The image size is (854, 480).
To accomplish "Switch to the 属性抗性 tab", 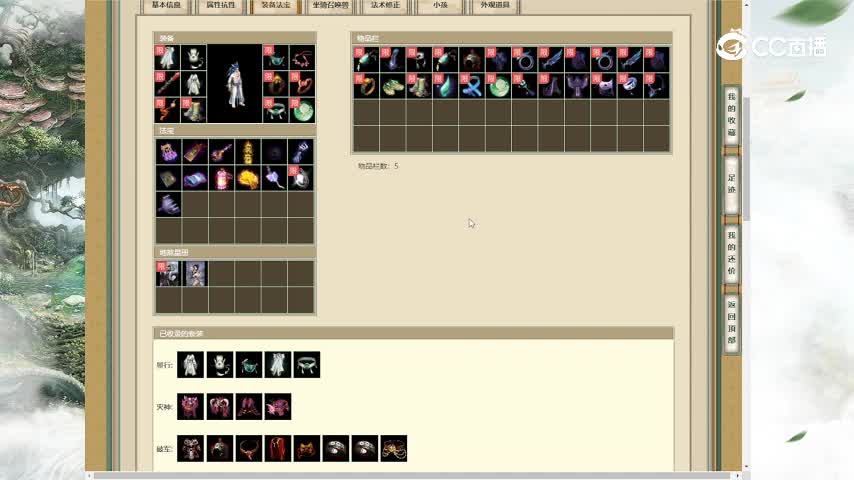I will tap(221, 5).
